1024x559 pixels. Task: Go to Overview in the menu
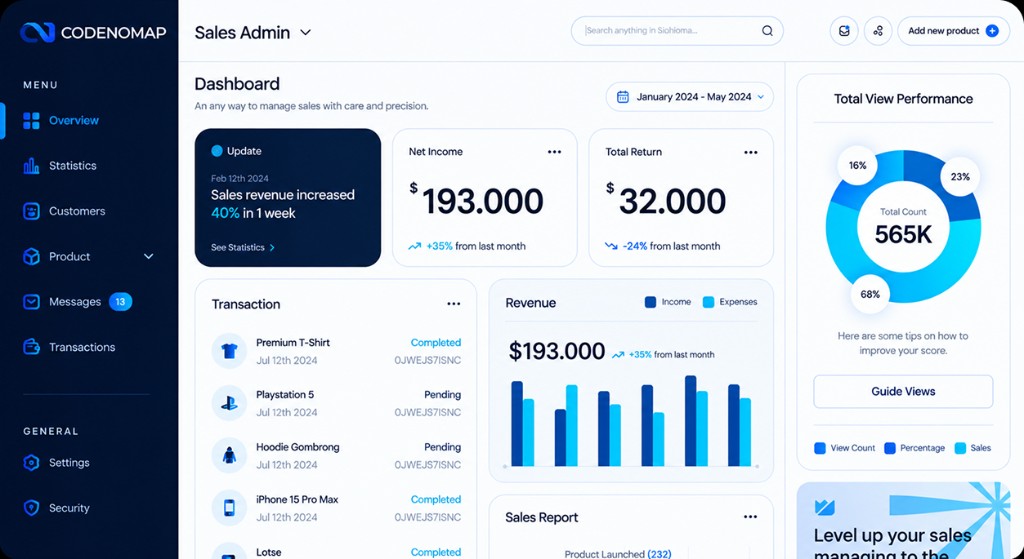point(74,121)
